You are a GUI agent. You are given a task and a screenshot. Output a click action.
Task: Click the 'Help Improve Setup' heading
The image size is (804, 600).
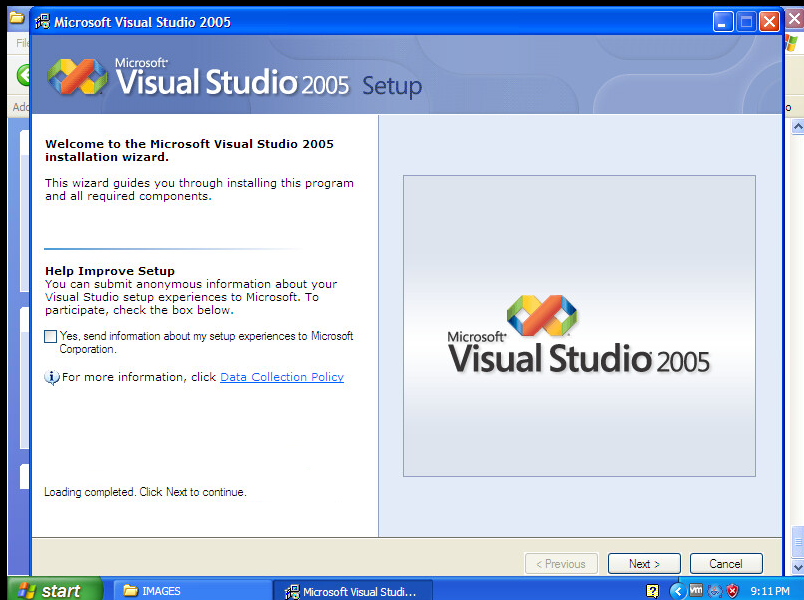coord(110,271)
